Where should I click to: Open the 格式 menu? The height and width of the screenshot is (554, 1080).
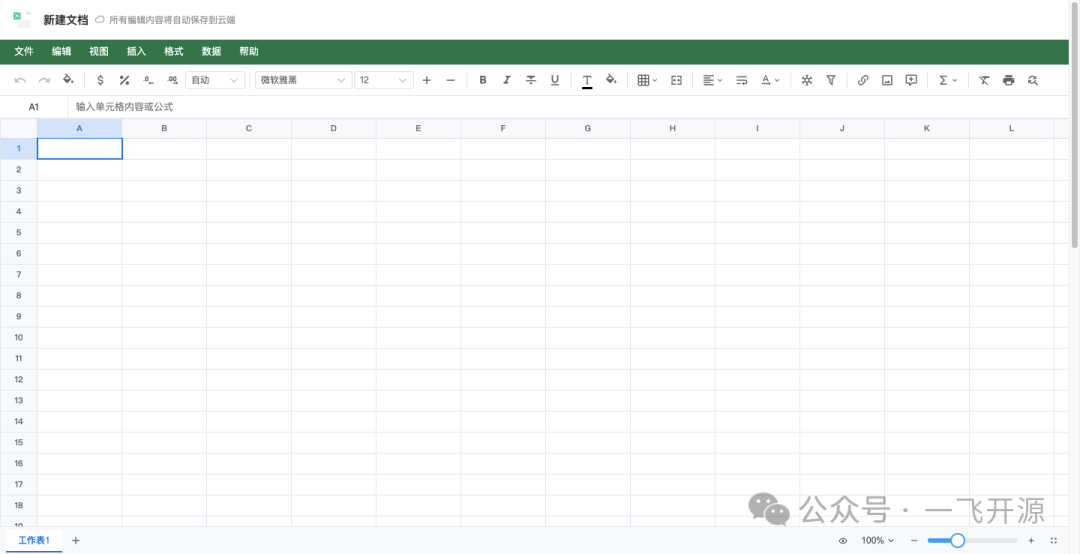[174, 51]
